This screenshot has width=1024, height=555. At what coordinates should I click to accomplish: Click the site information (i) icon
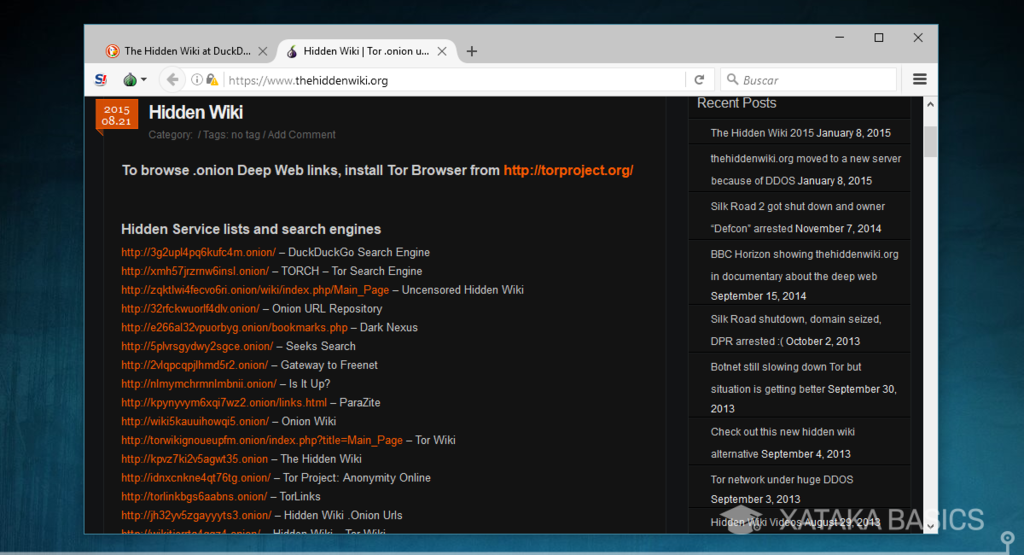point(197,80)
